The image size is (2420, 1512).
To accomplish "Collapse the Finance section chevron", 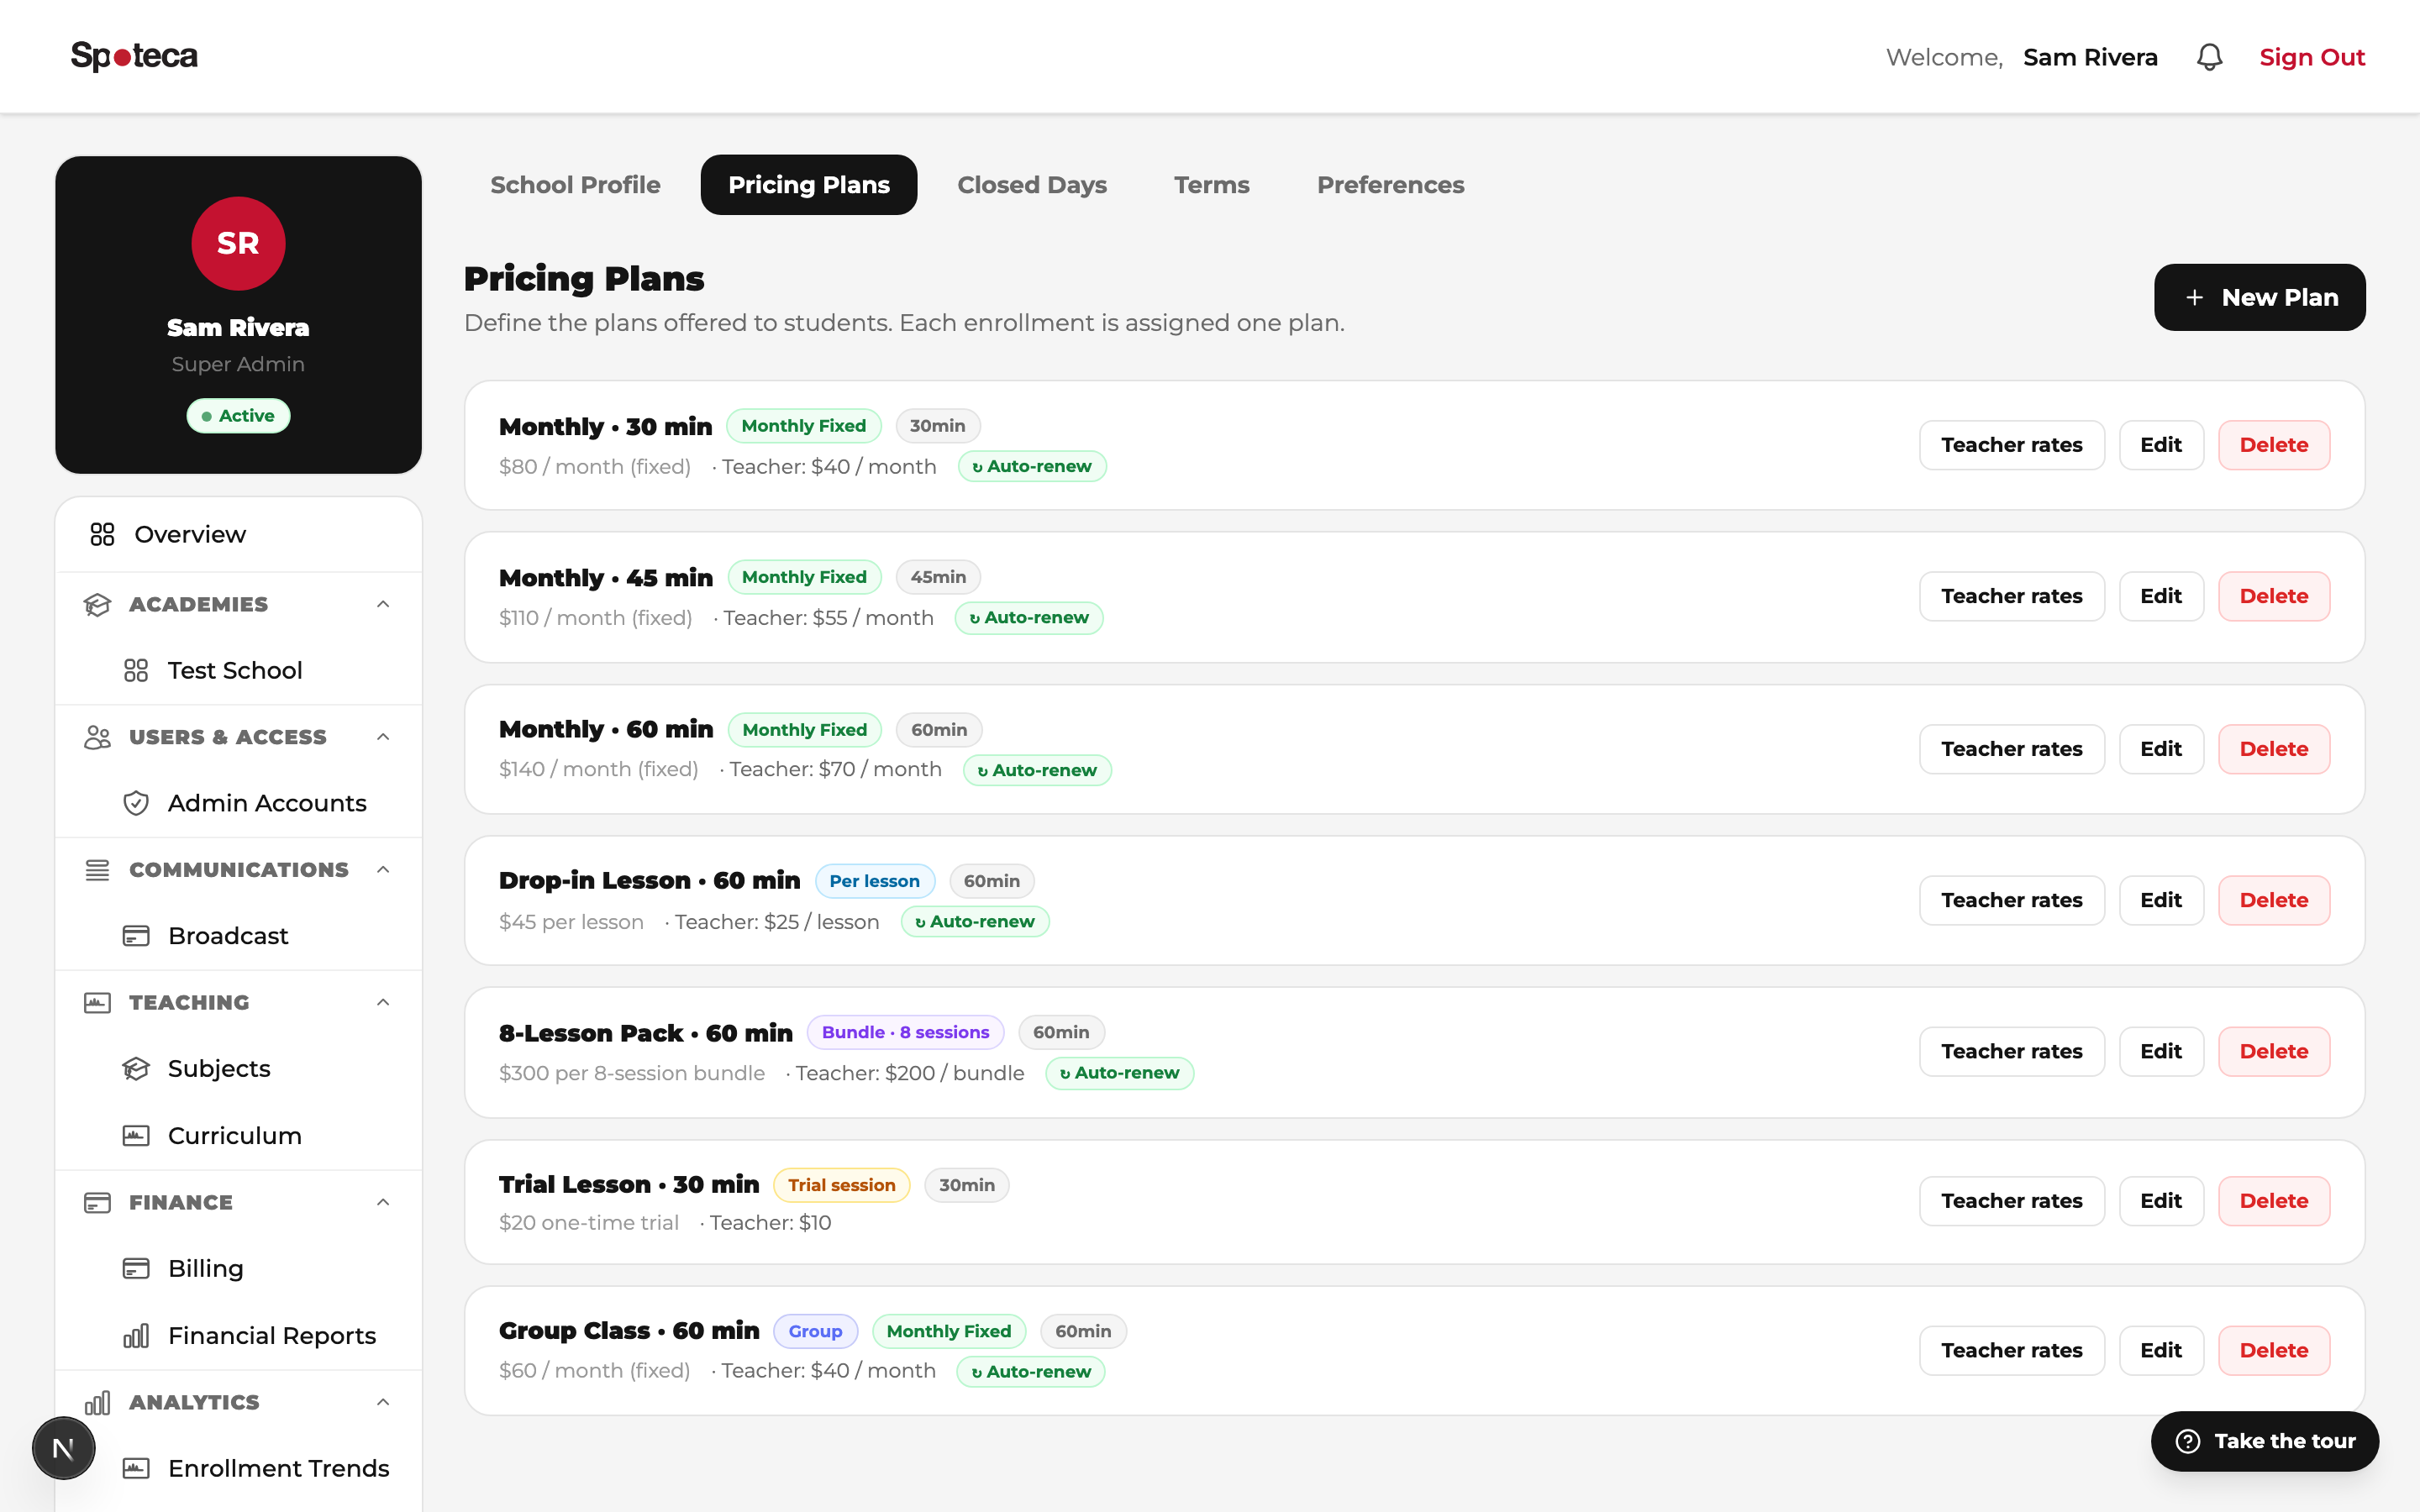I will pyautogui.click(x=383, y=1202).
